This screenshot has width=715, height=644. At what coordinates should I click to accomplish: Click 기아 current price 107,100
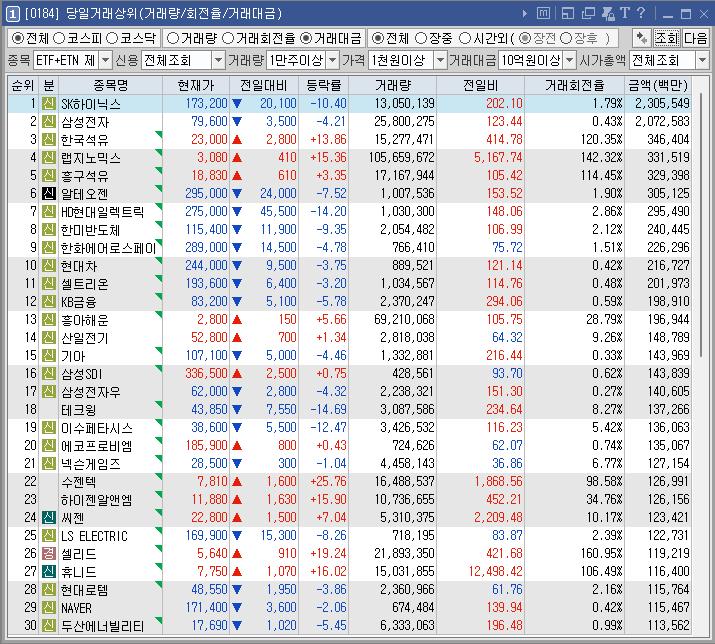click(x=206, y=355)
